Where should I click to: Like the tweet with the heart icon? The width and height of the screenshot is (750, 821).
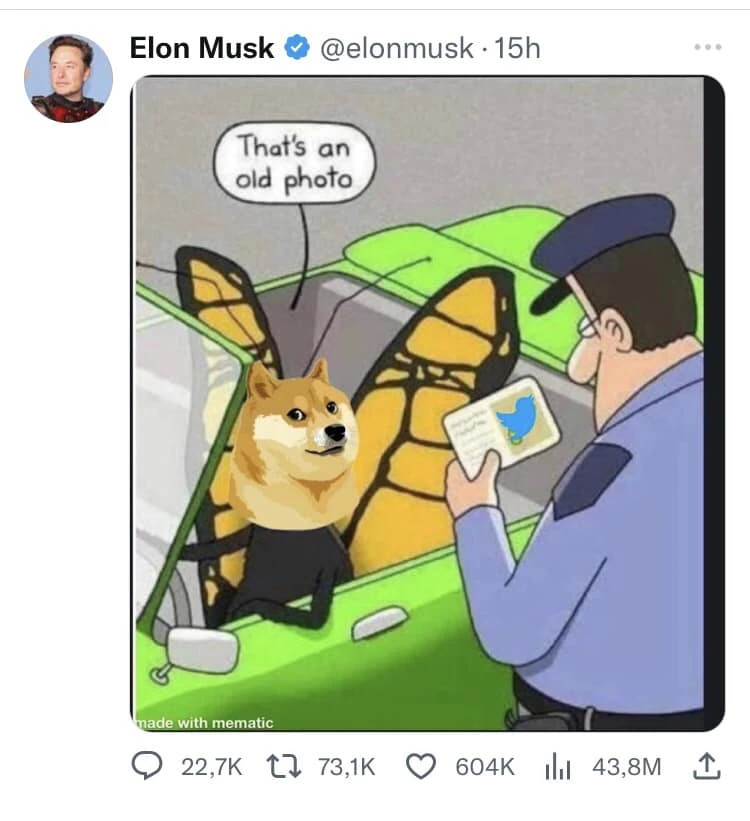[421, 767]
